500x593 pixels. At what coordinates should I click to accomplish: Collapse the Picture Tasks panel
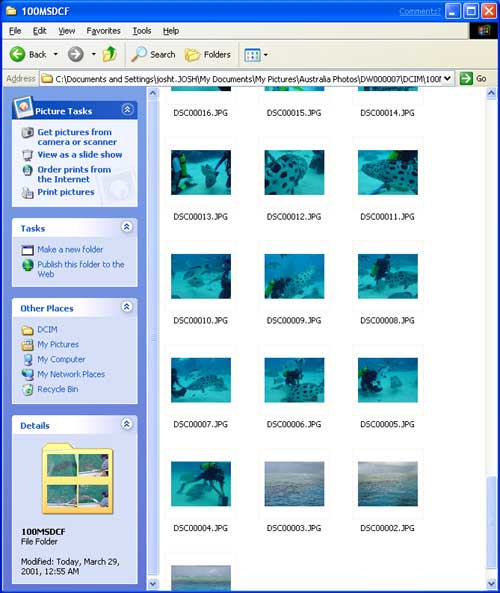127,110
